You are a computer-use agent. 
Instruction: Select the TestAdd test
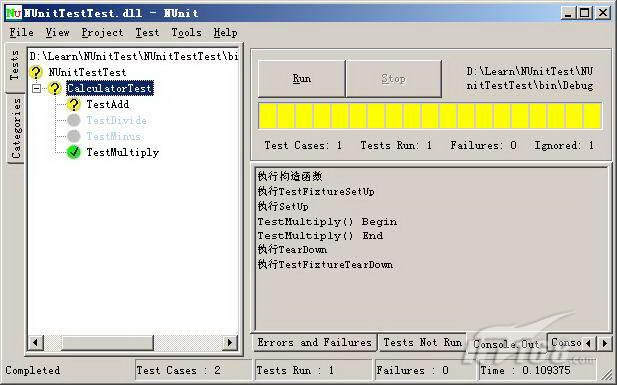click(107, 104)
